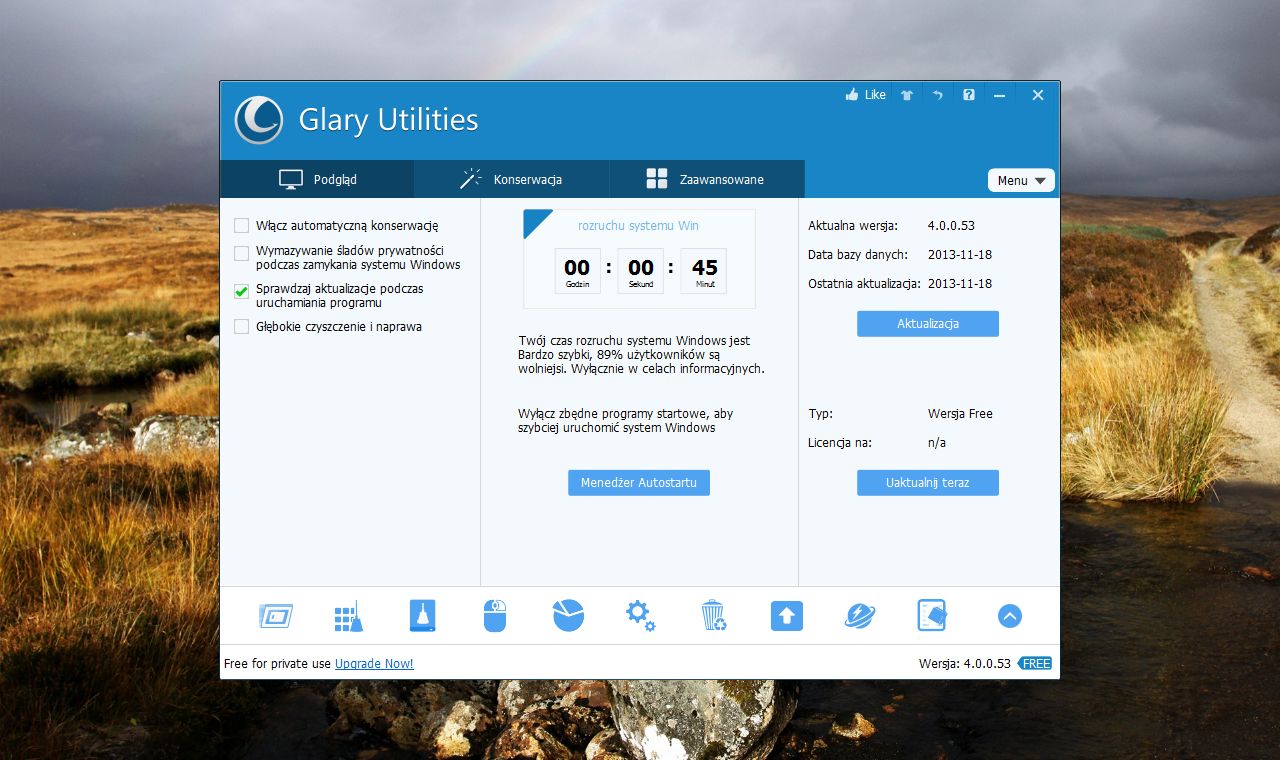The image size is (1280, 760).
Task: Minimize the Glary Utilities window
Action: (1000, 95)
